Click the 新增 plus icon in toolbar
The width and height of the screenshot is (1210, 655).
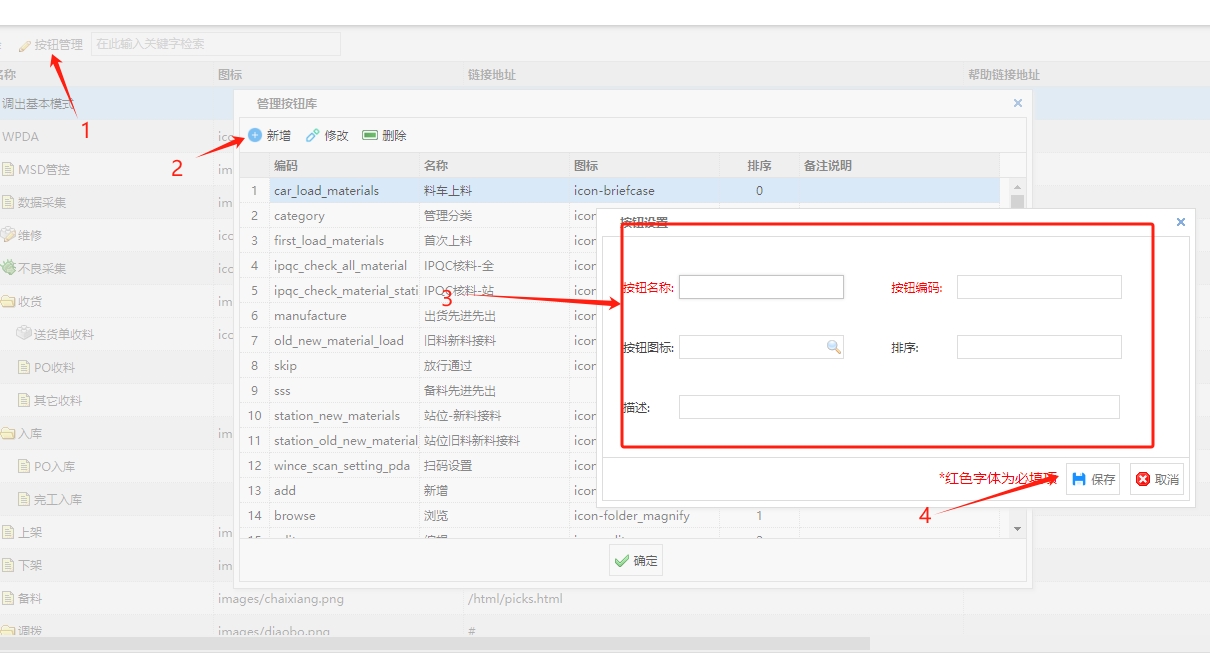click(255, 135)
